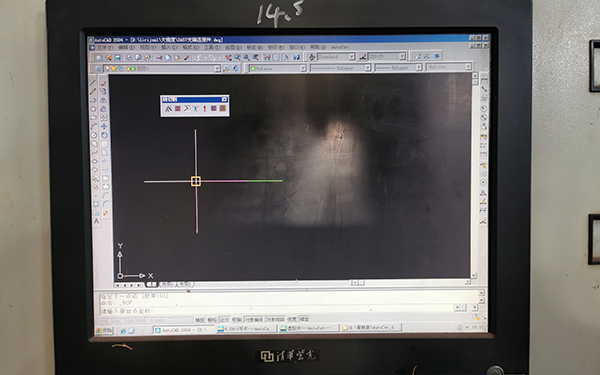Switch to AutoCut folder taskbar button
The height and width of the screenshot is (375, 600).
[x=371, y=328]
